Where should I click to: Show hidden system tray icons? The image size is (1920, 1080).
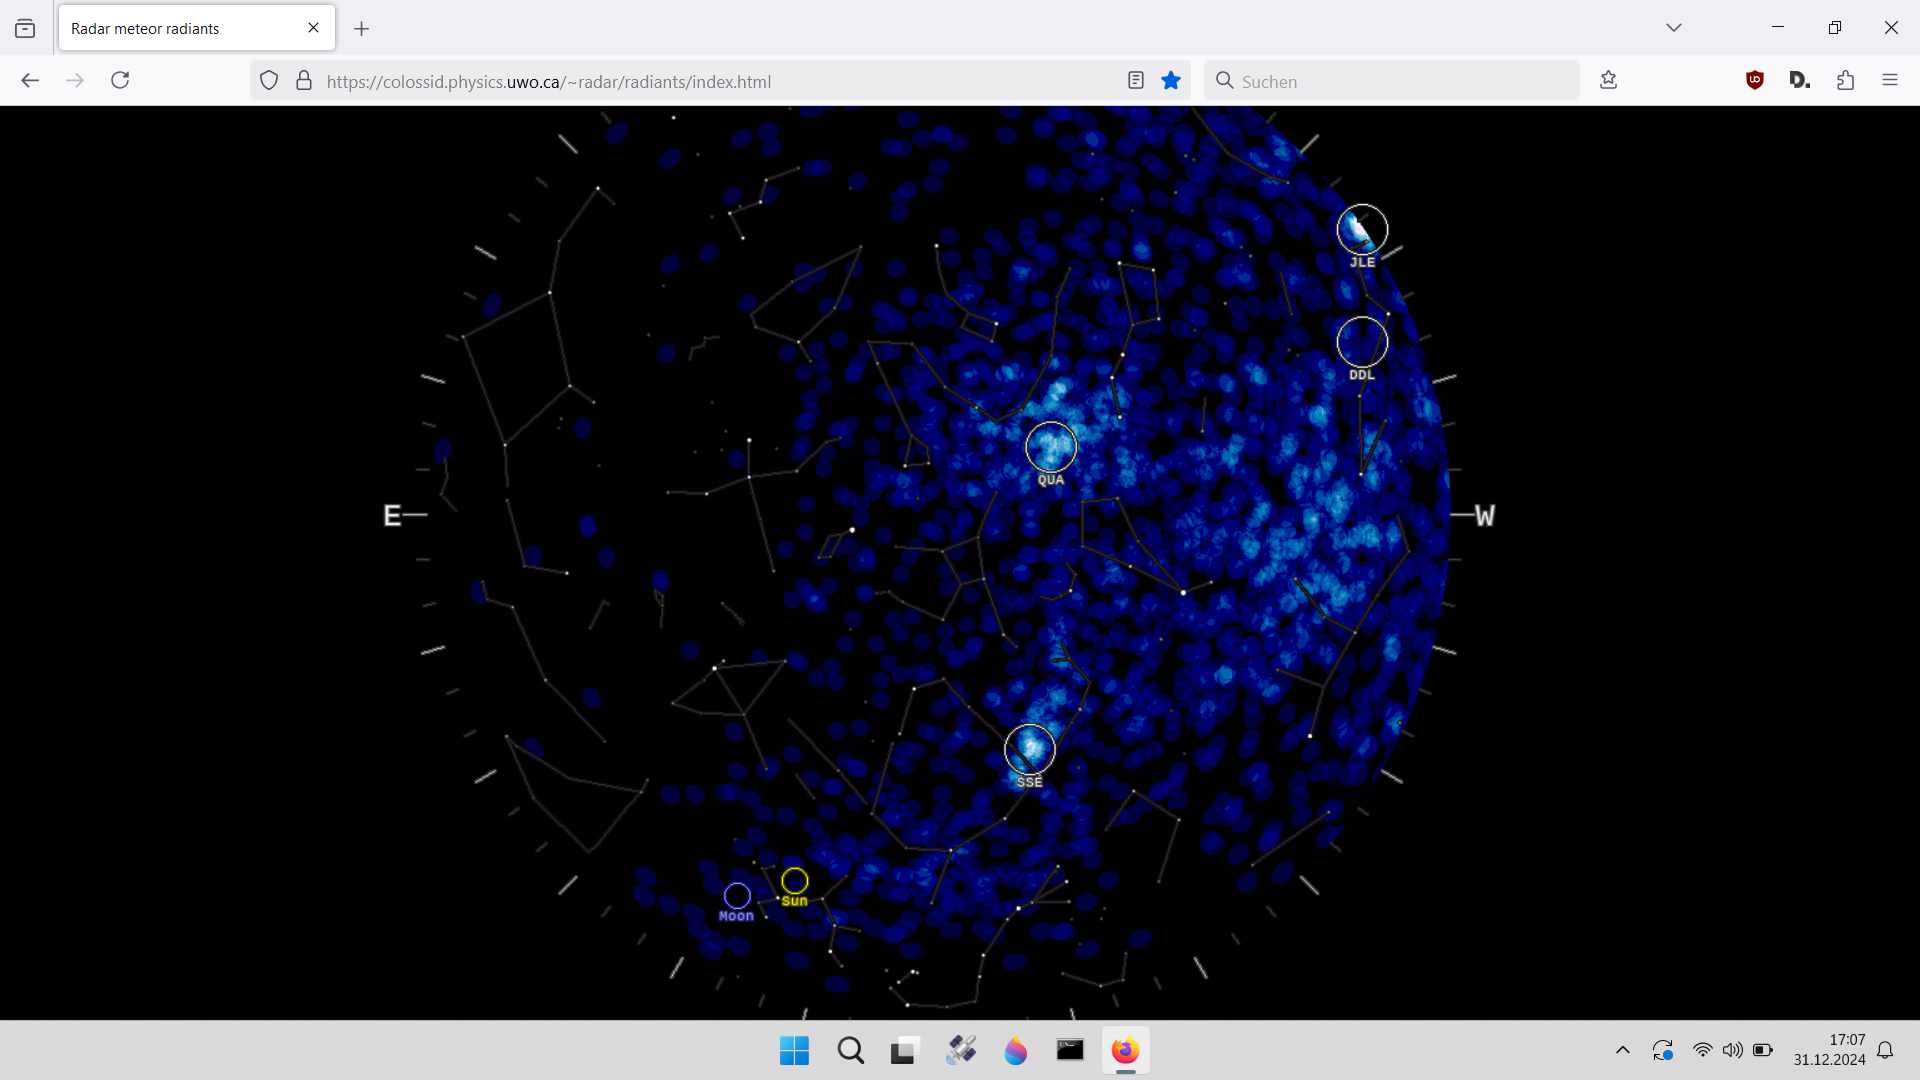(1623, 1050)
